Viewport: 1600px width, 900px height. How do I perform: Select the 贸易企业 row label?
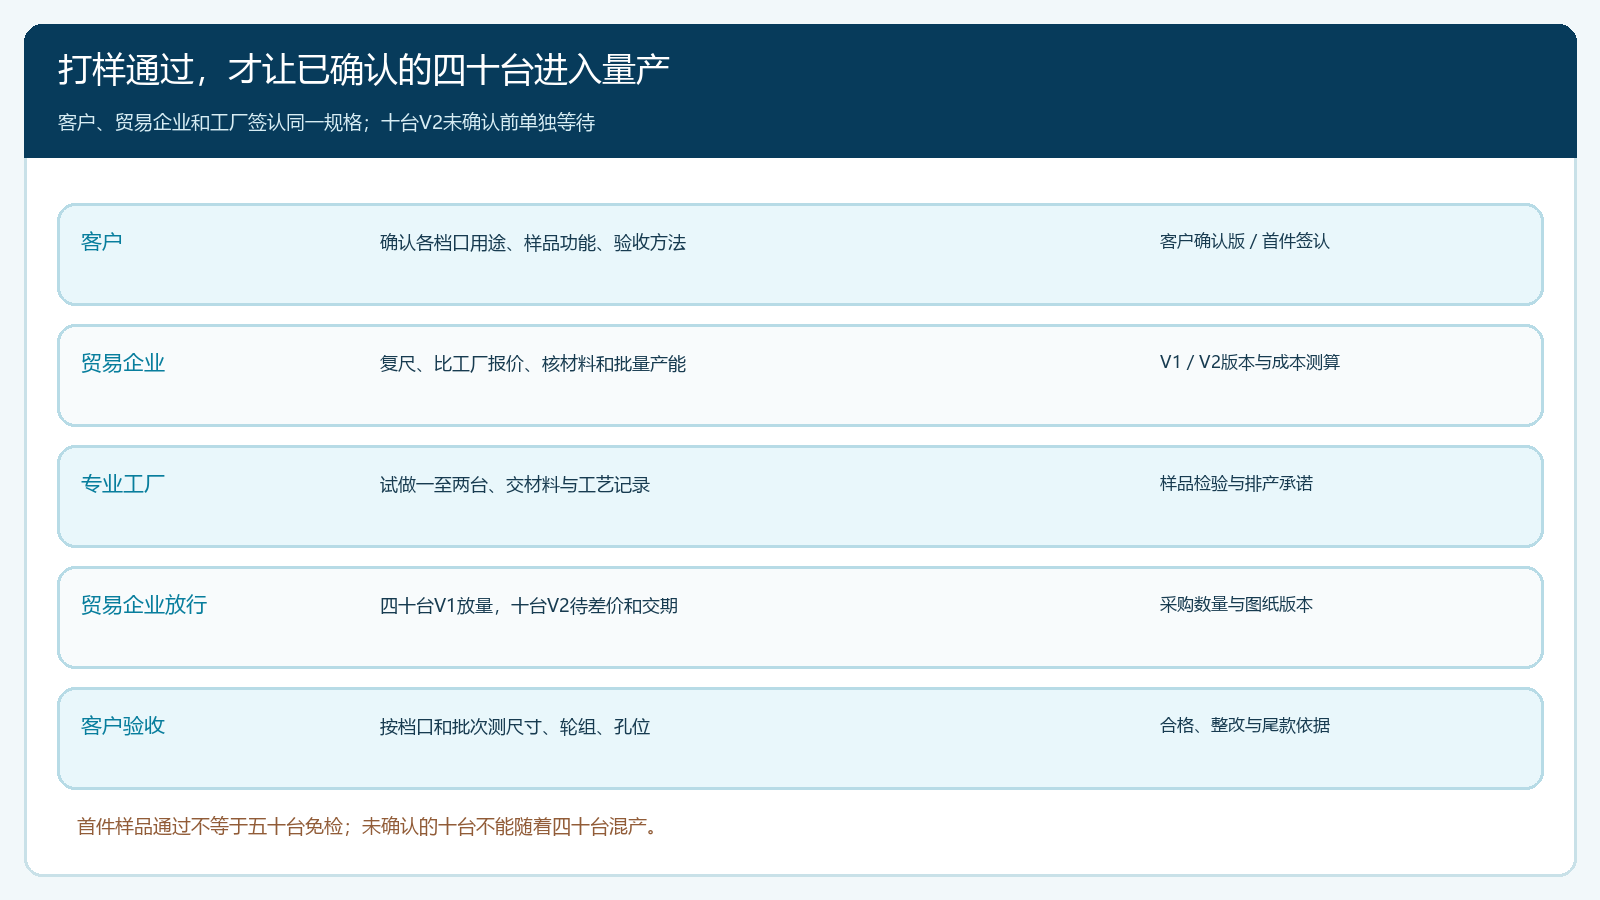tap(123, 363)
